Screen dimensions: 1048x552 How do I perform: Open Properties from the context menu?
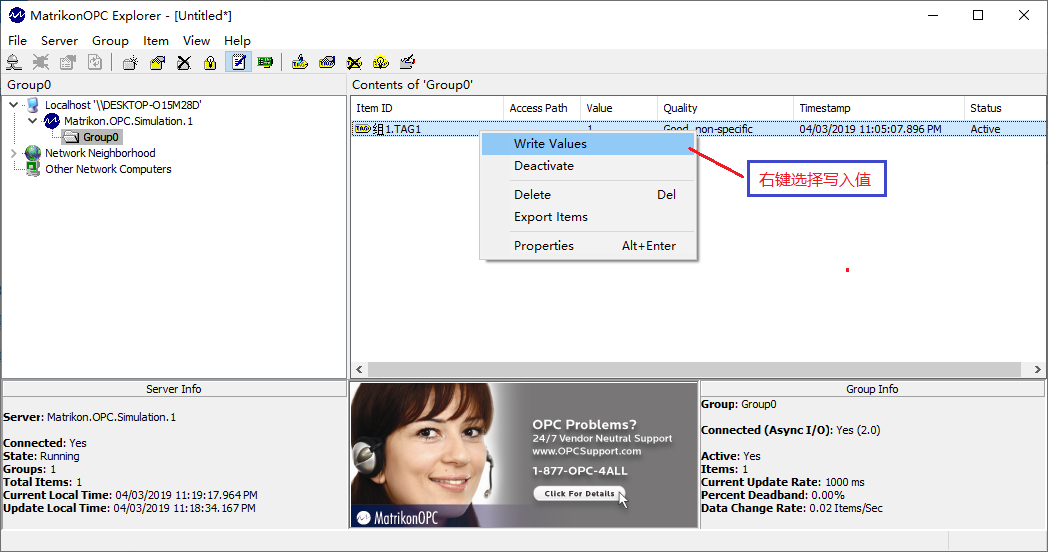588,246
